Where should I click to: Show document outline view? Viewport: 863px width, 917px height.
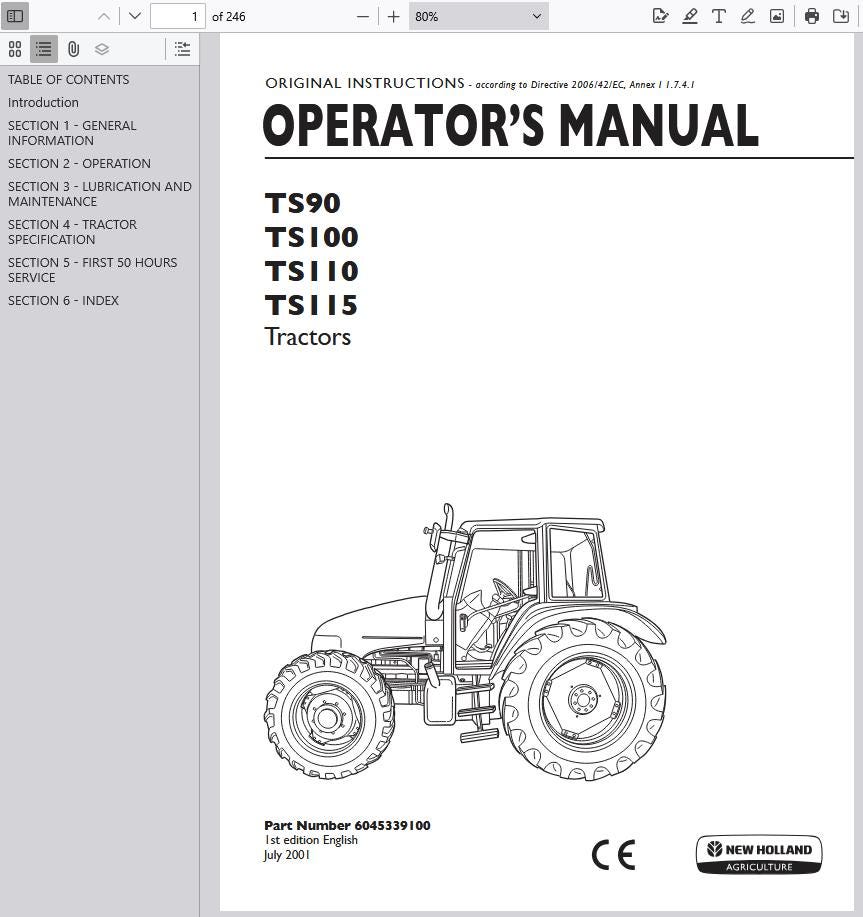44,49
